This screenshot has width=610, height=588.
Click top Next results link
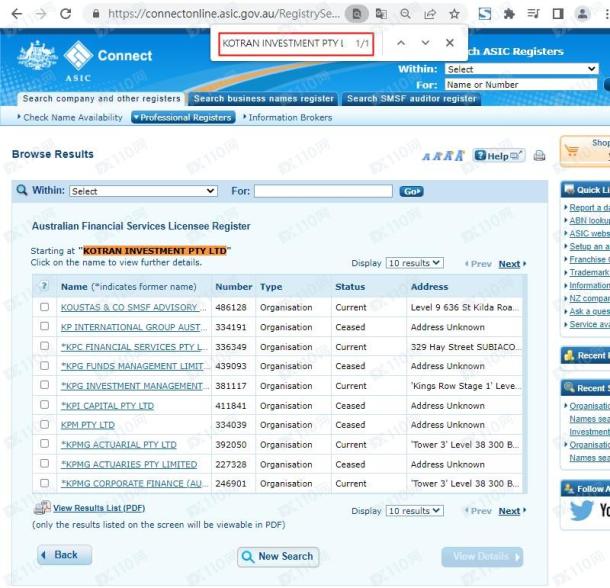point(509,264)
